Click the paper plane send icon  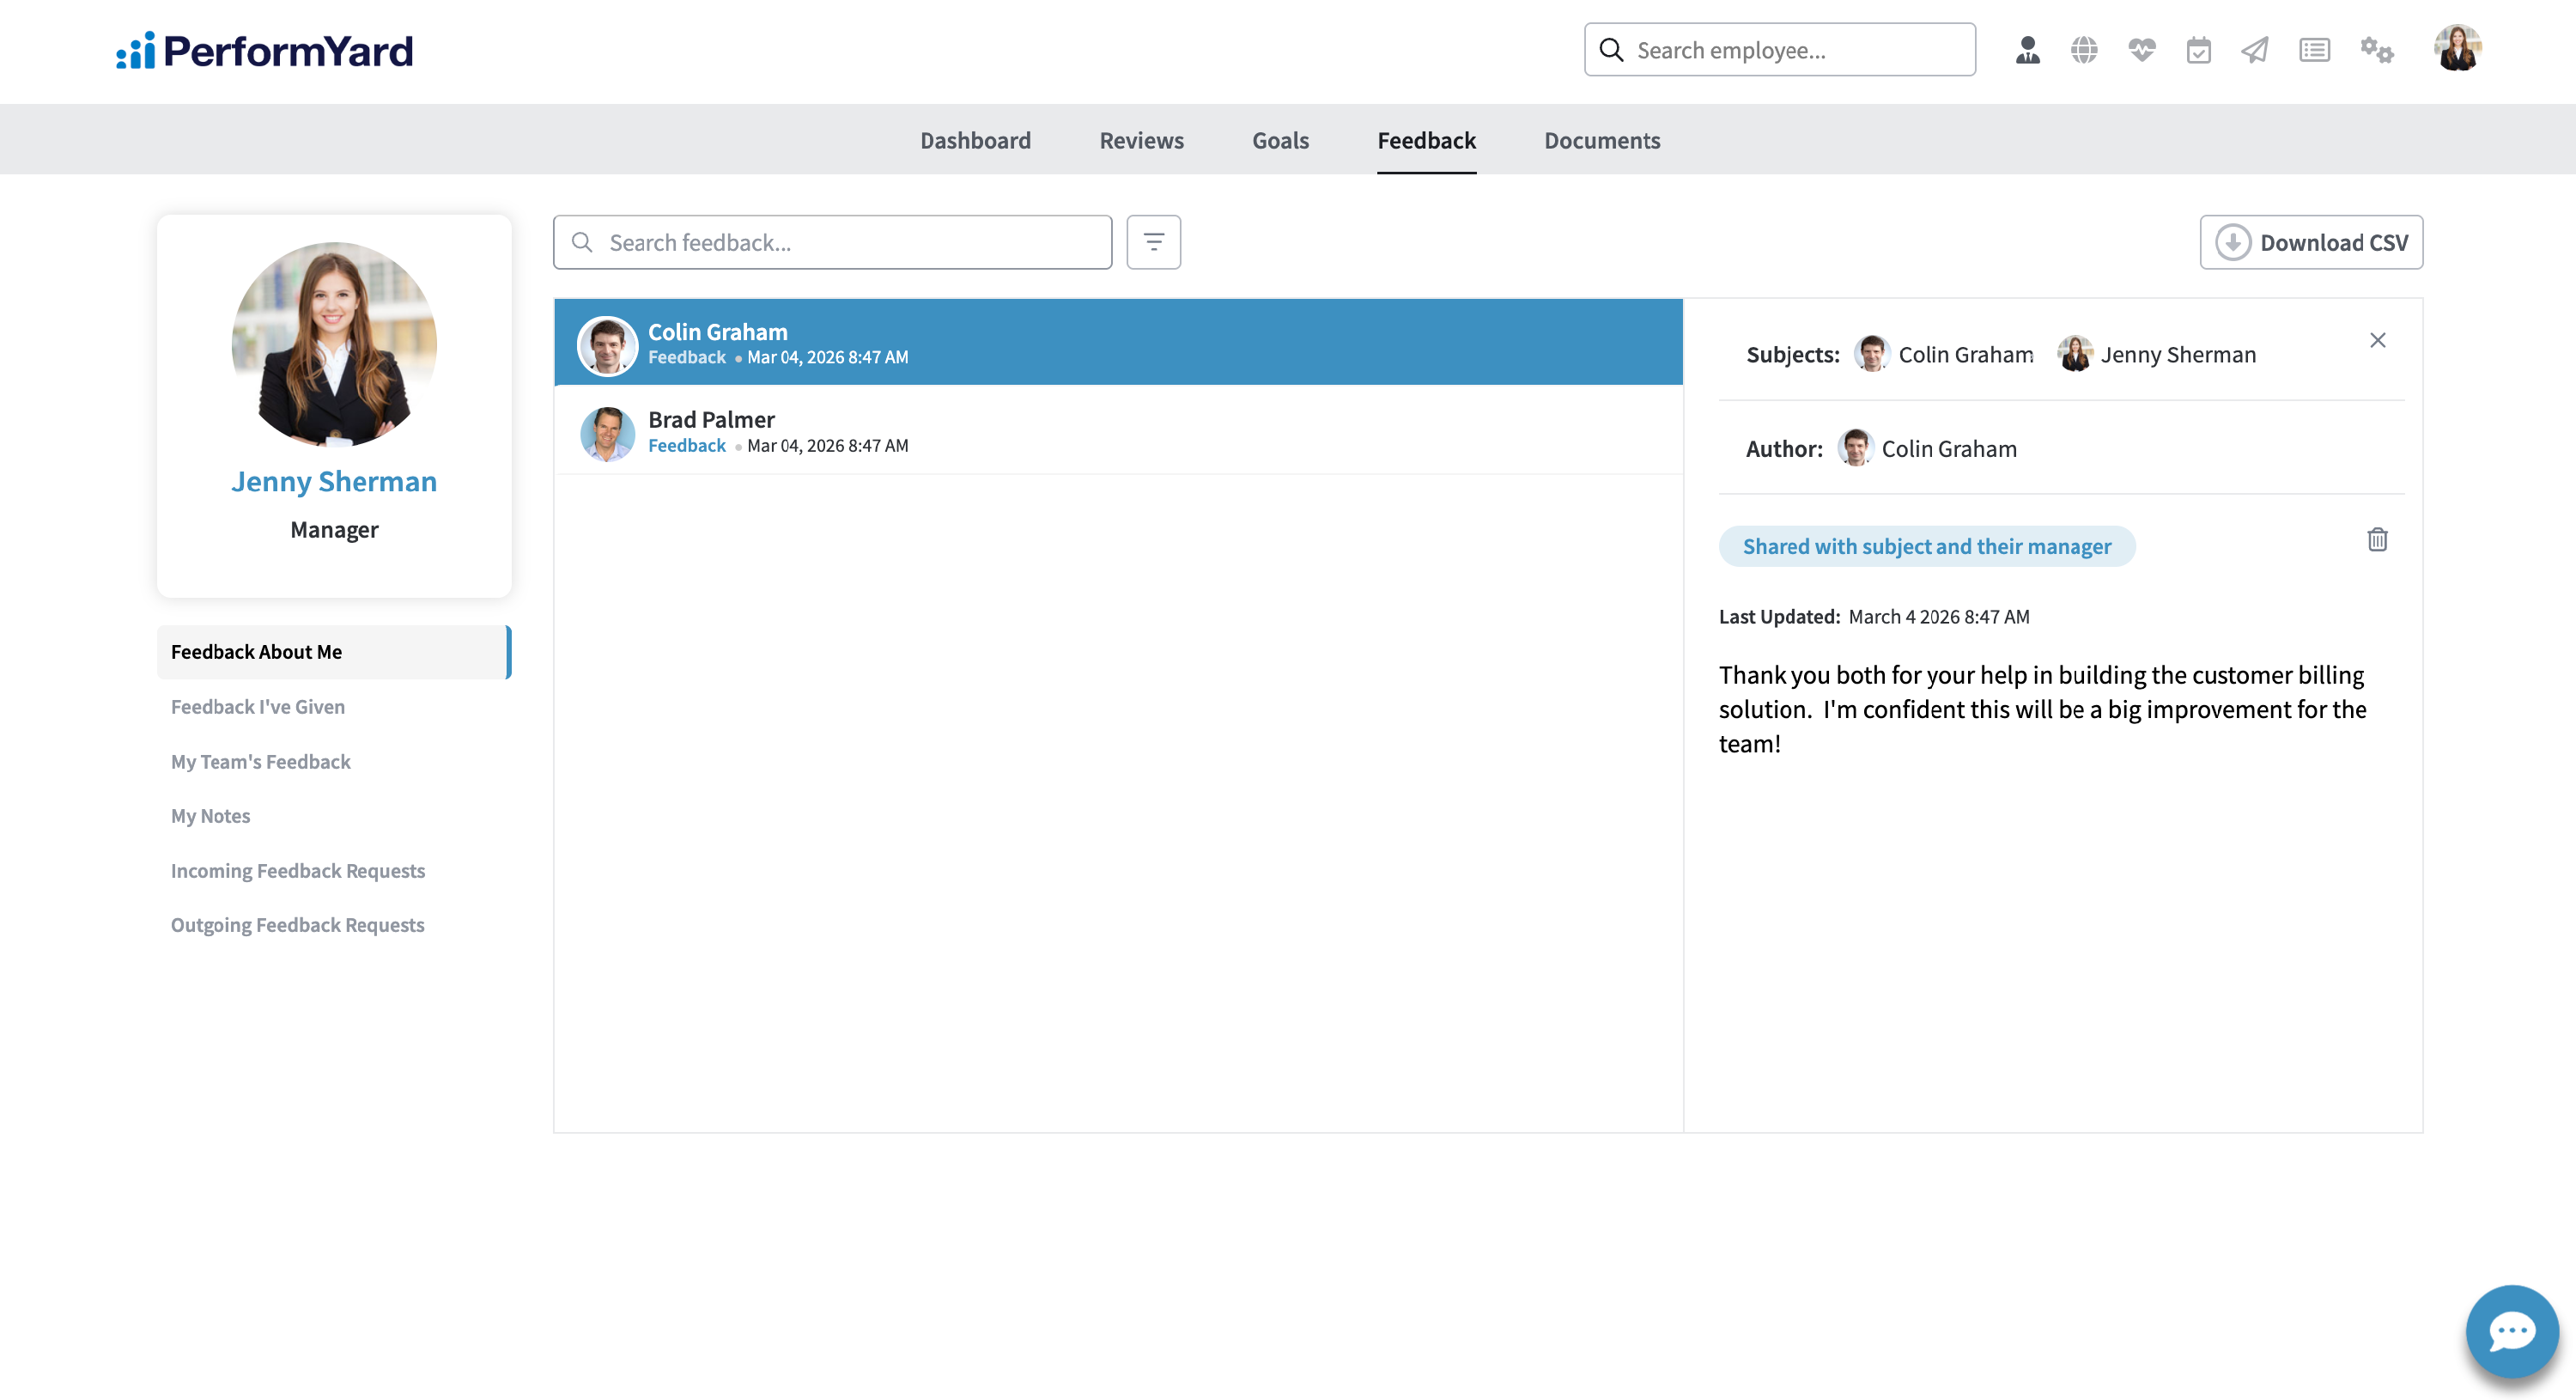(x=2255, y=50)
